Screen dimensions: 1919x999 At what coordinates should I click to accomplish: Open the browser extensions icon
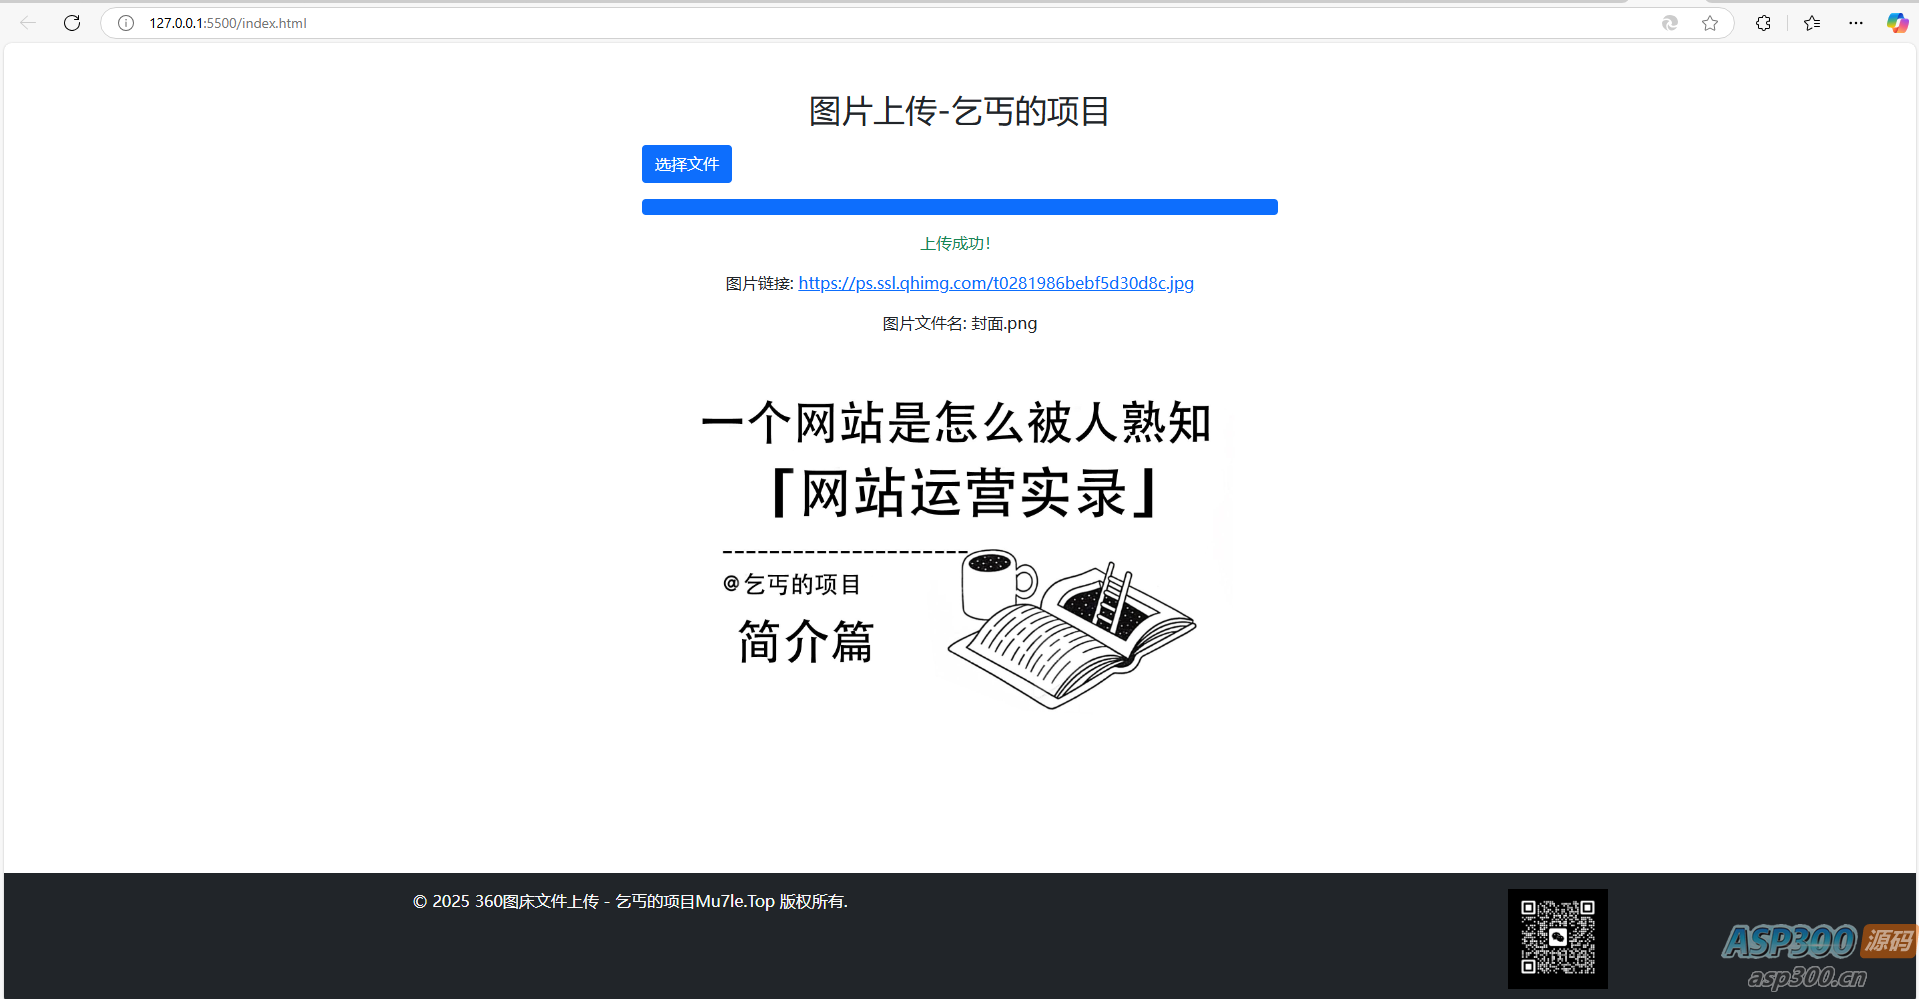[1763, 22]
